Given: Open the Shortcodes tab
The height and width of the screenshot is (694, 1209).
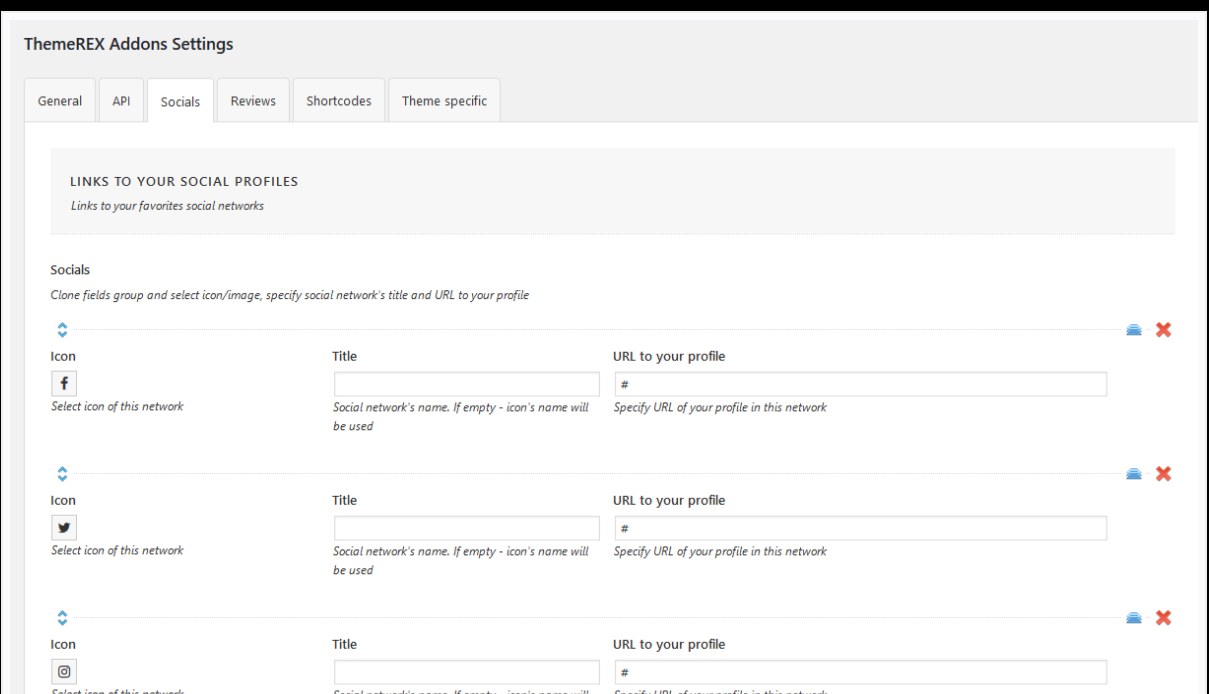Looking at the screenshot, I should [x=339, y=101].
